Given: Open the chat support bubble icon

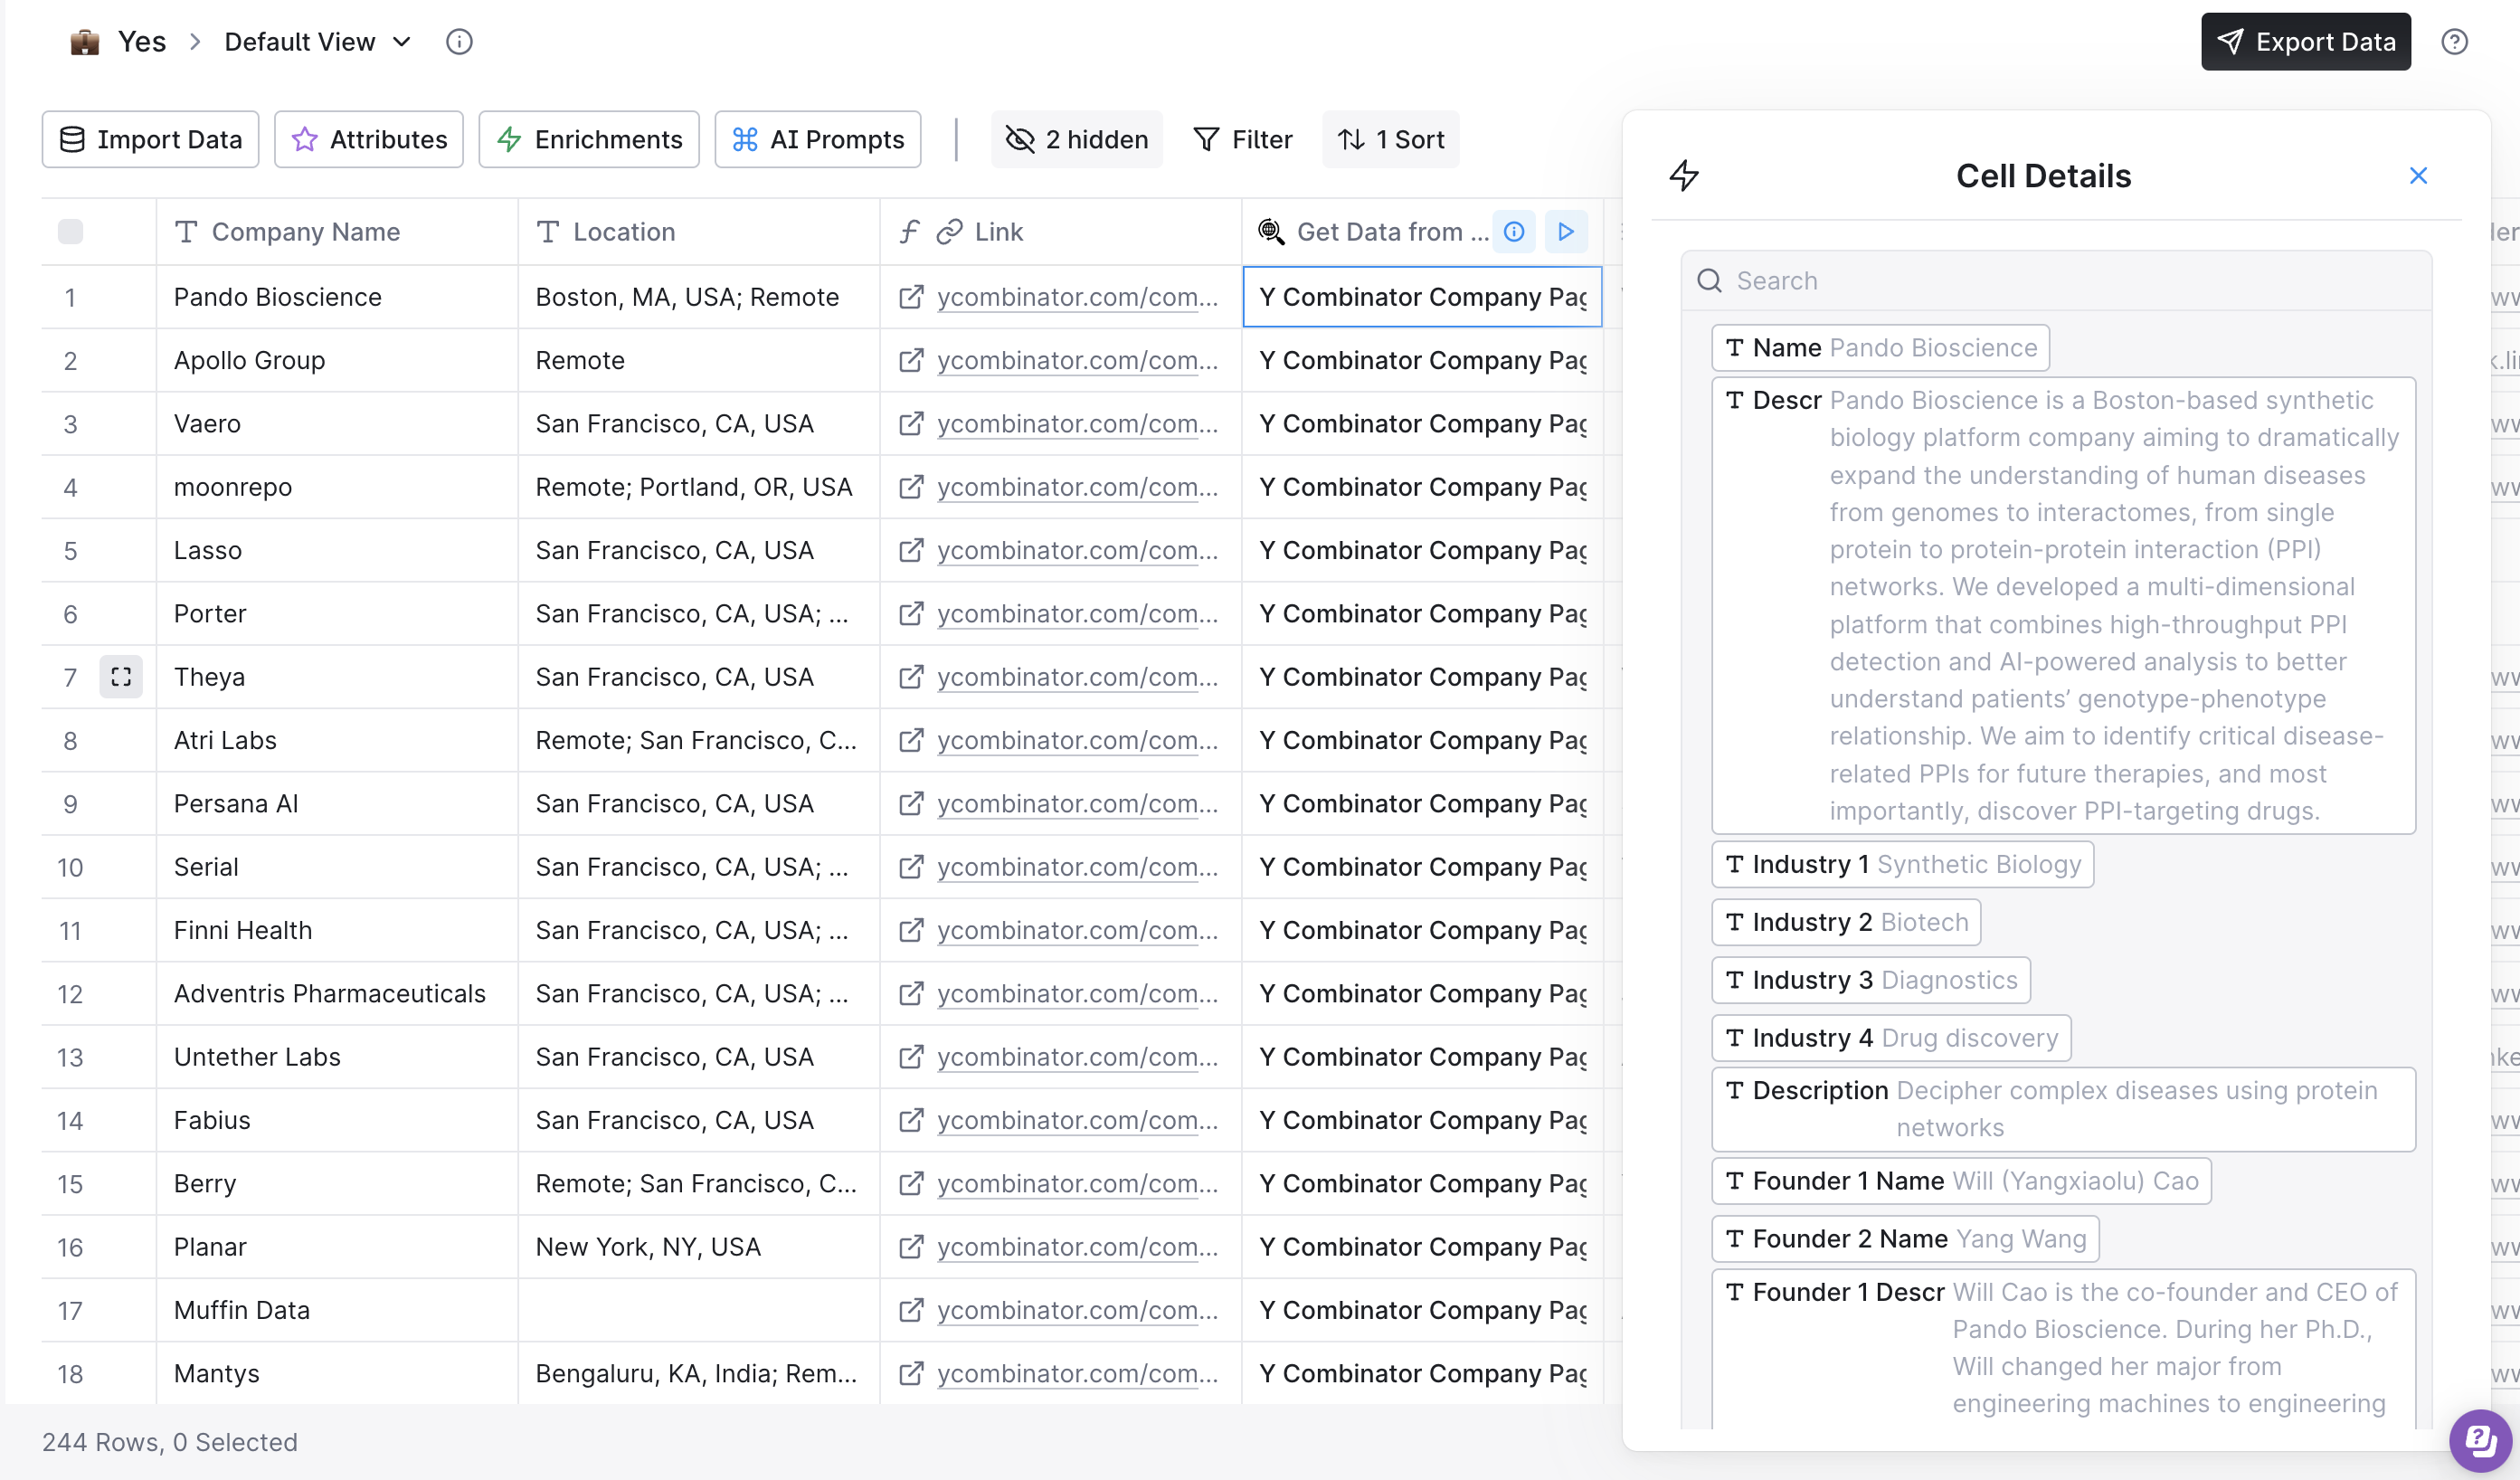Looking at the screenshot, I should coord(2480,1440).
